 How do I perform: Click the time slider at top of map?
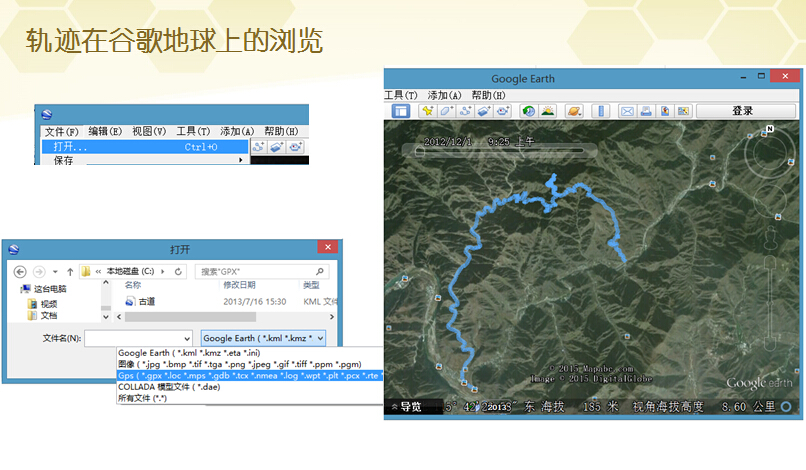[x=499, y=151]
